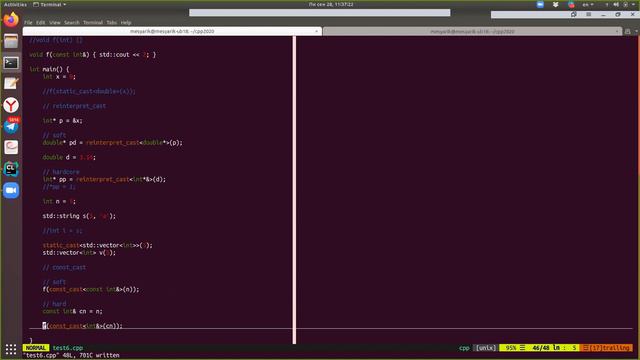The width and height of the screenshot is (640, 360).
Task: Click the Zoom tray icon in top bar
Action: [540, 4]
